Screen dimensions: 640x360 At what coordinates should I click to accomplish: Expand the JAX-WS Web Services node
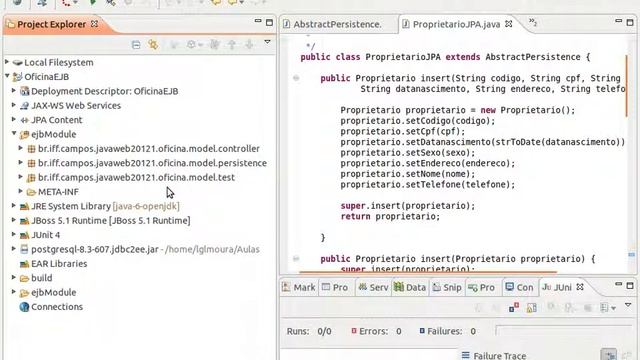click(14, 105)
